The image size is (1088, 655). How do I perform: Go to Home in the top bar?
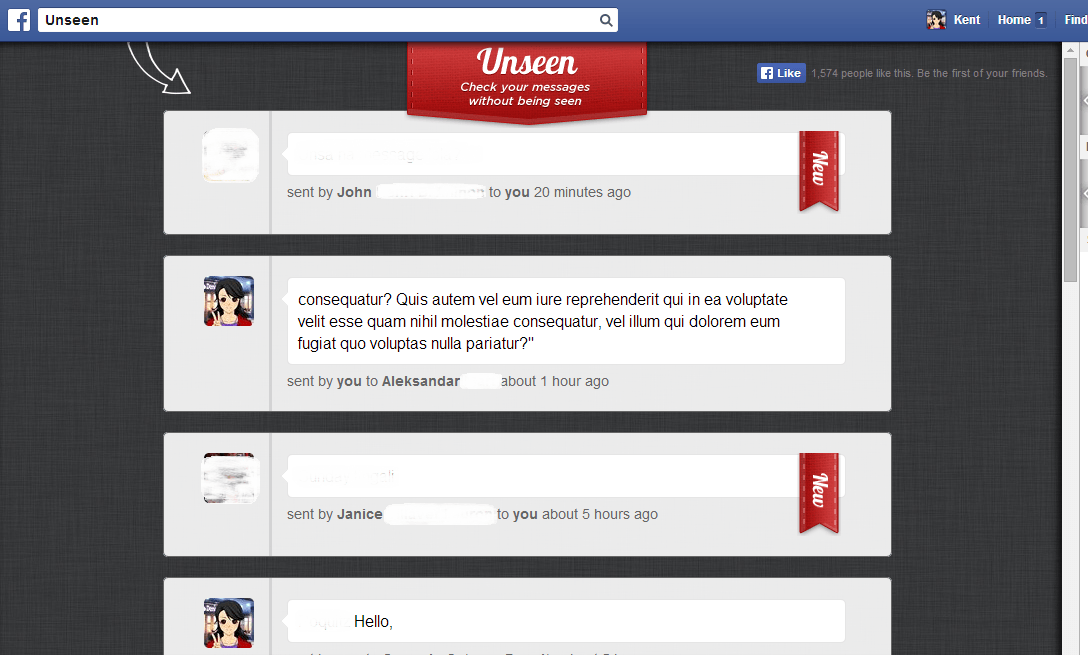click(1014, 20)
